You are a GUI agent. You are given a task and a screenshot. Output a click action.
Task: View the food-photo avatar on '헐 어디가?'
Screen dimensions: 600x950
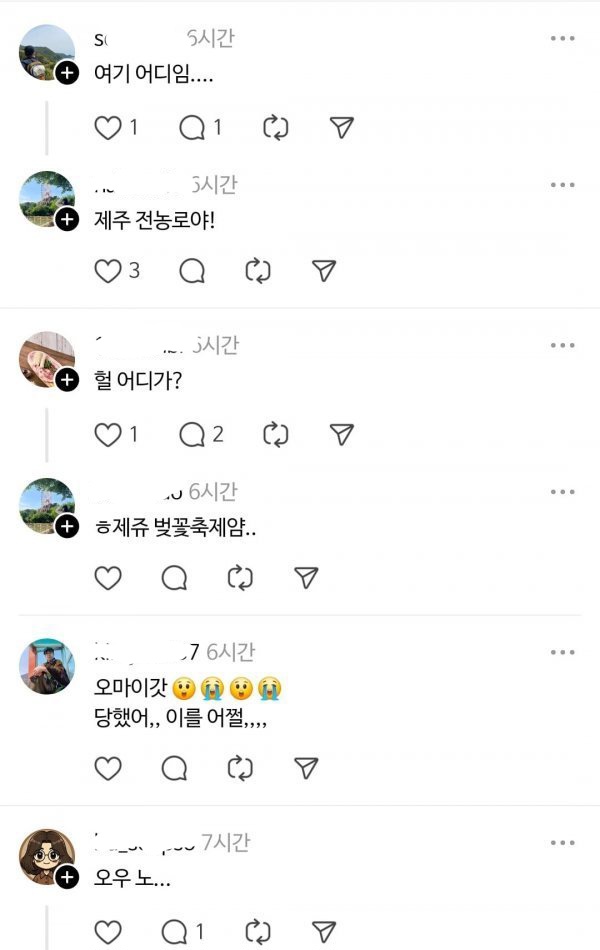[47, 359]
